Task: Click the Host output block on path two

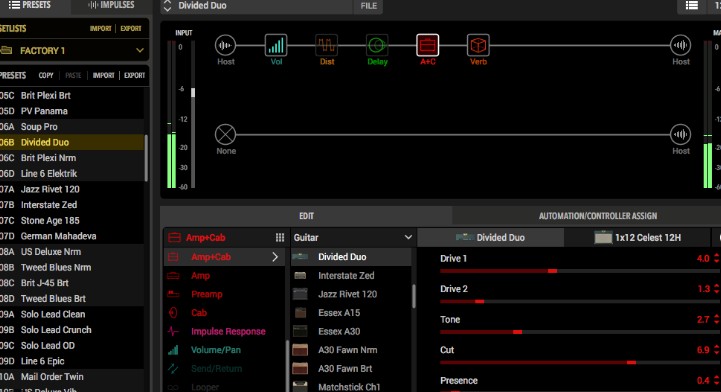Action: [680, 135]
